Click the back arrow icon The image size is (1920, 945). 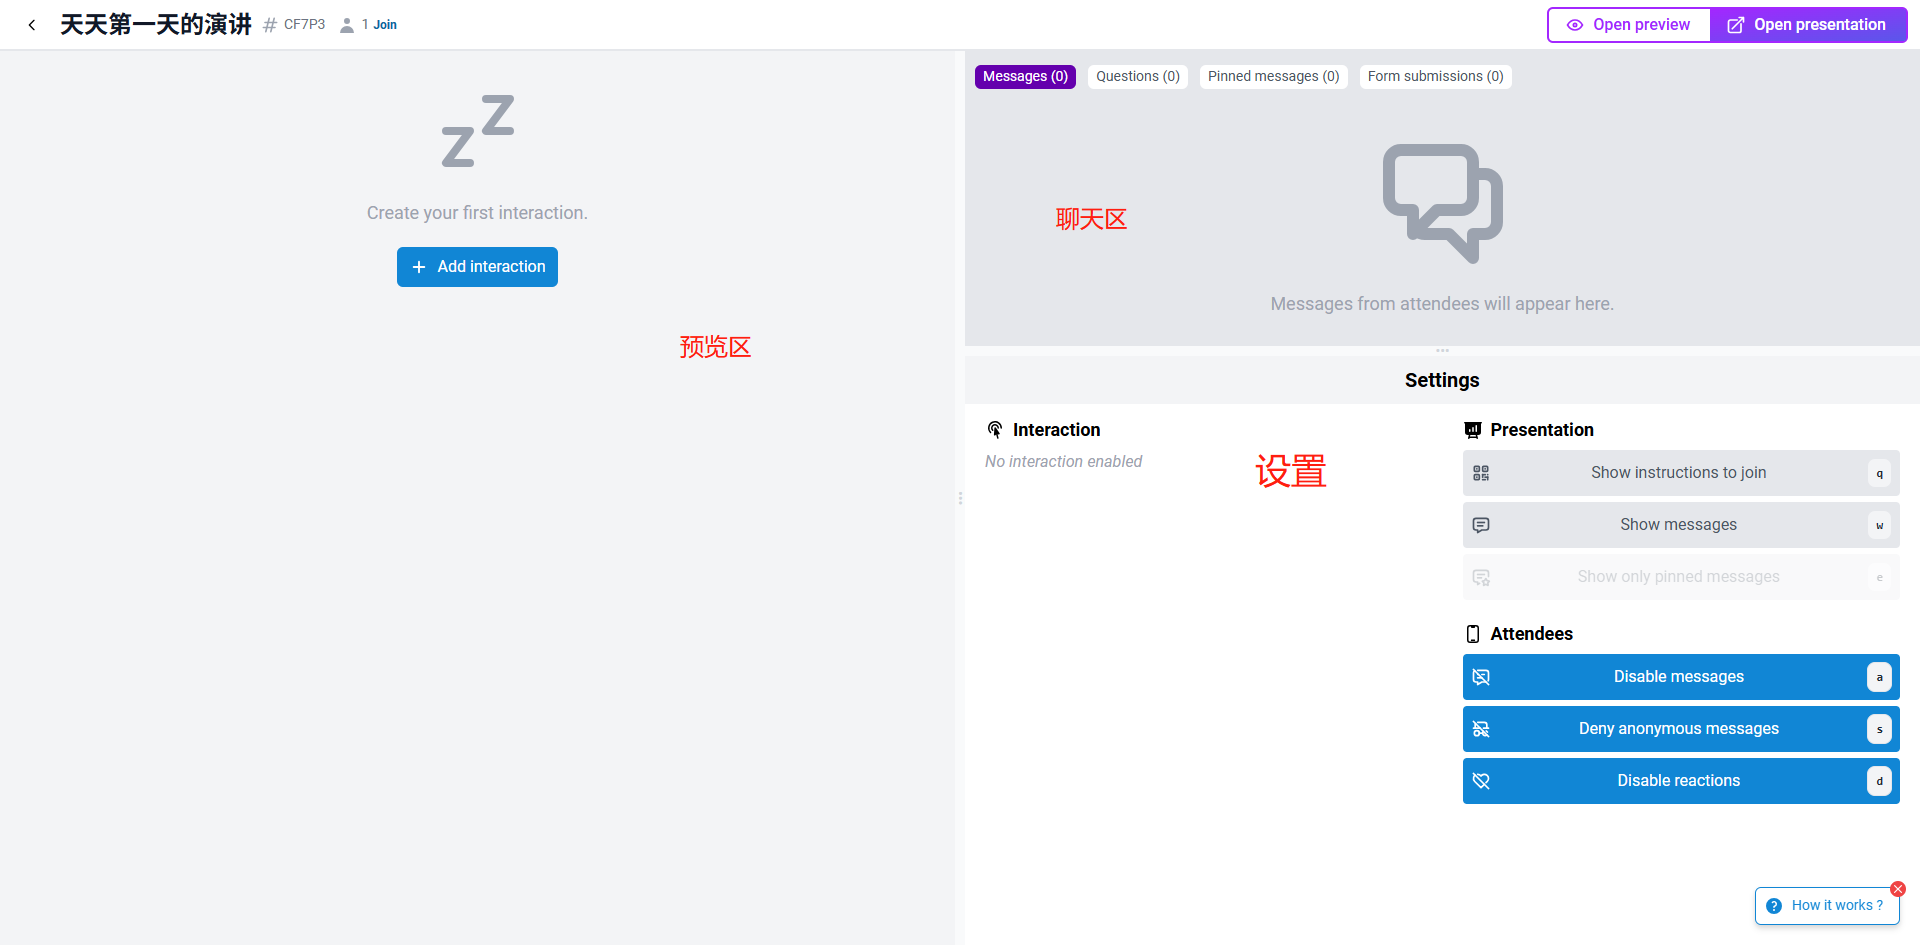click(x=32, y=25)
